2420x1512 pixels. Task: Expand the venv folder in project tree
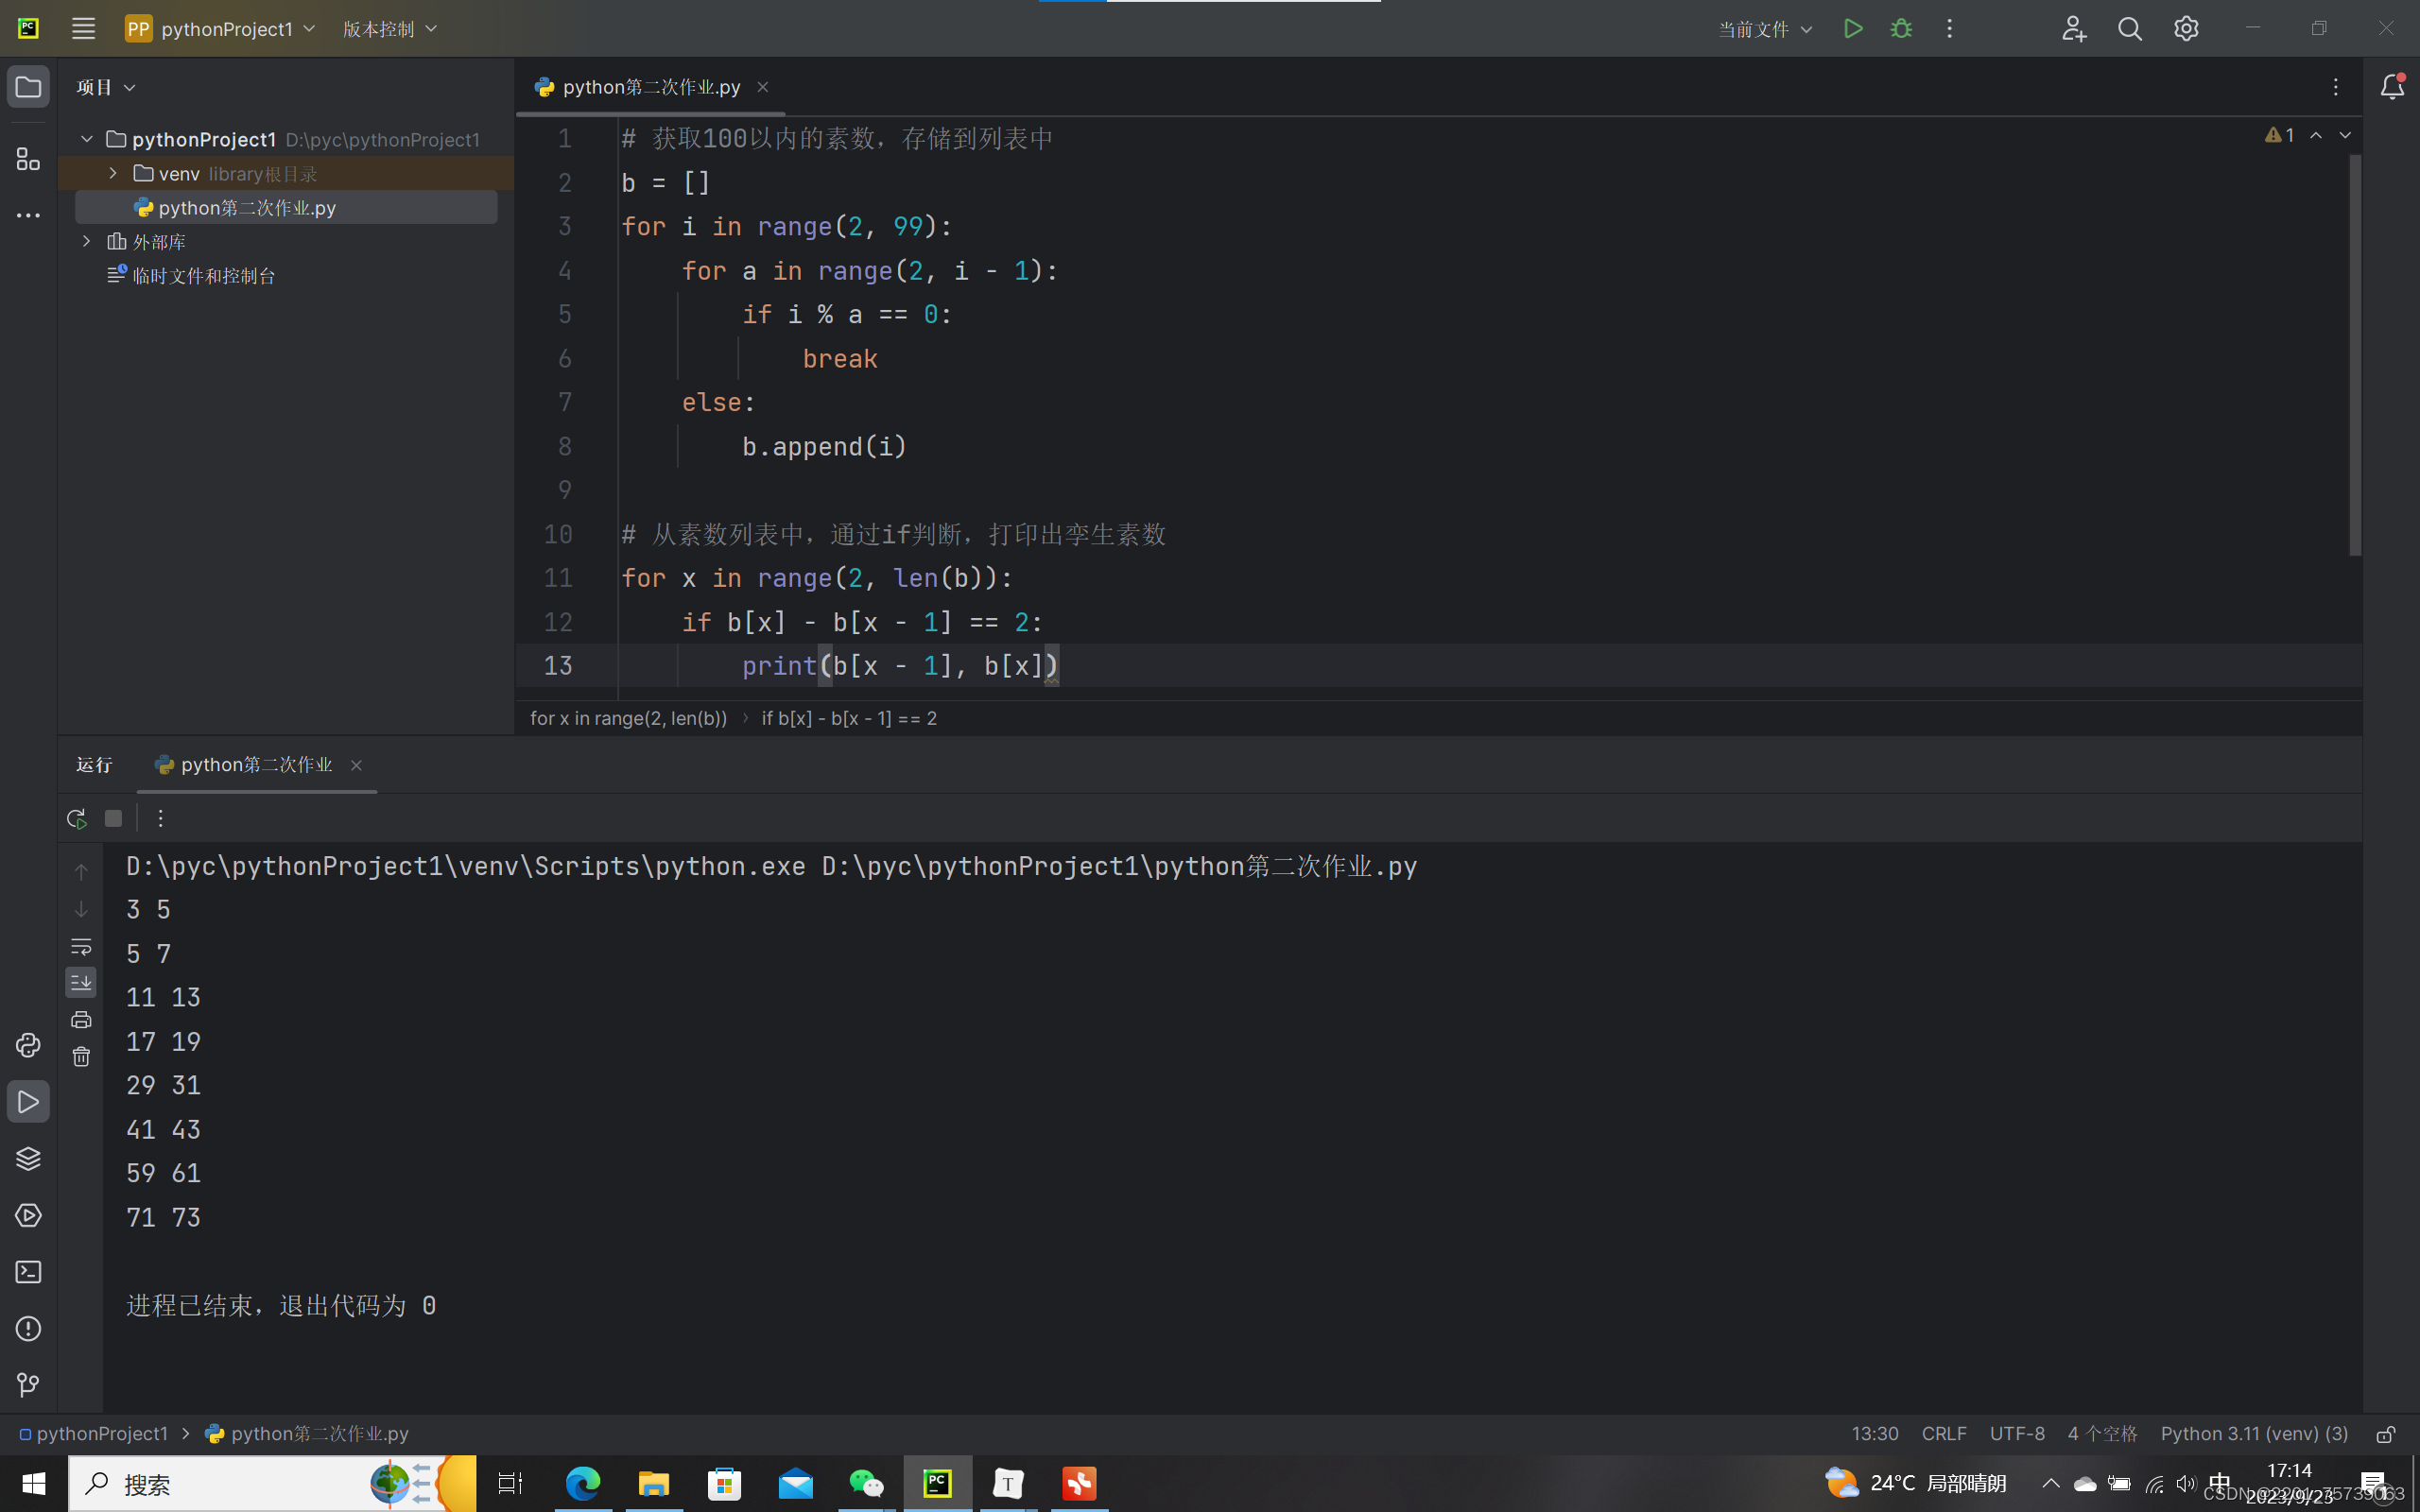pyautogui.click(x=113, y=174)
